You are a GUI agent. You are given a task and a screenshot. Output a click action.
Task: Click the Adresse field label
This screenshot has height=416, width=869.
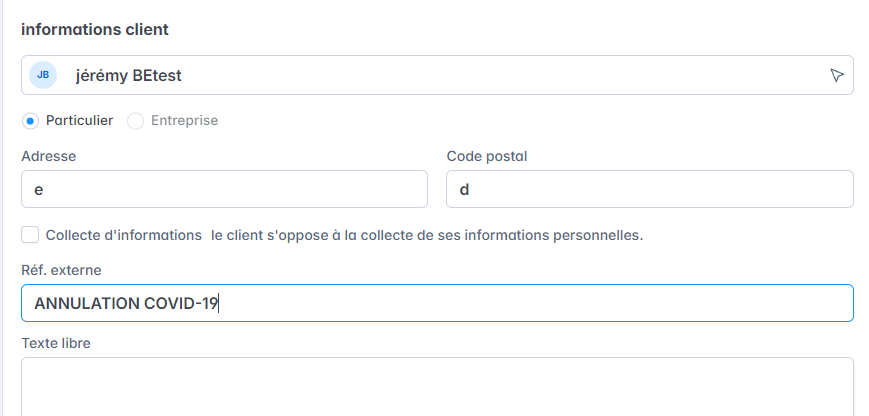(49, 156)
